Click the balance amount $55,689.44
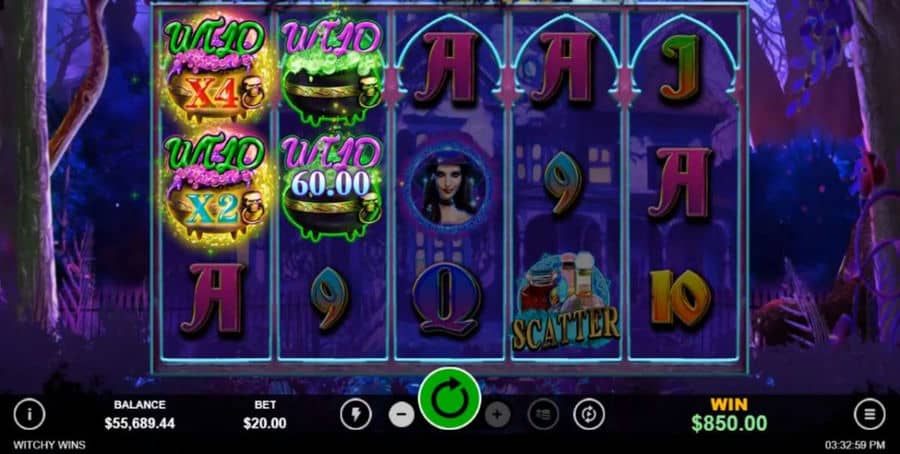The width and height of the screenshot is (900, 454). point(139,424)
